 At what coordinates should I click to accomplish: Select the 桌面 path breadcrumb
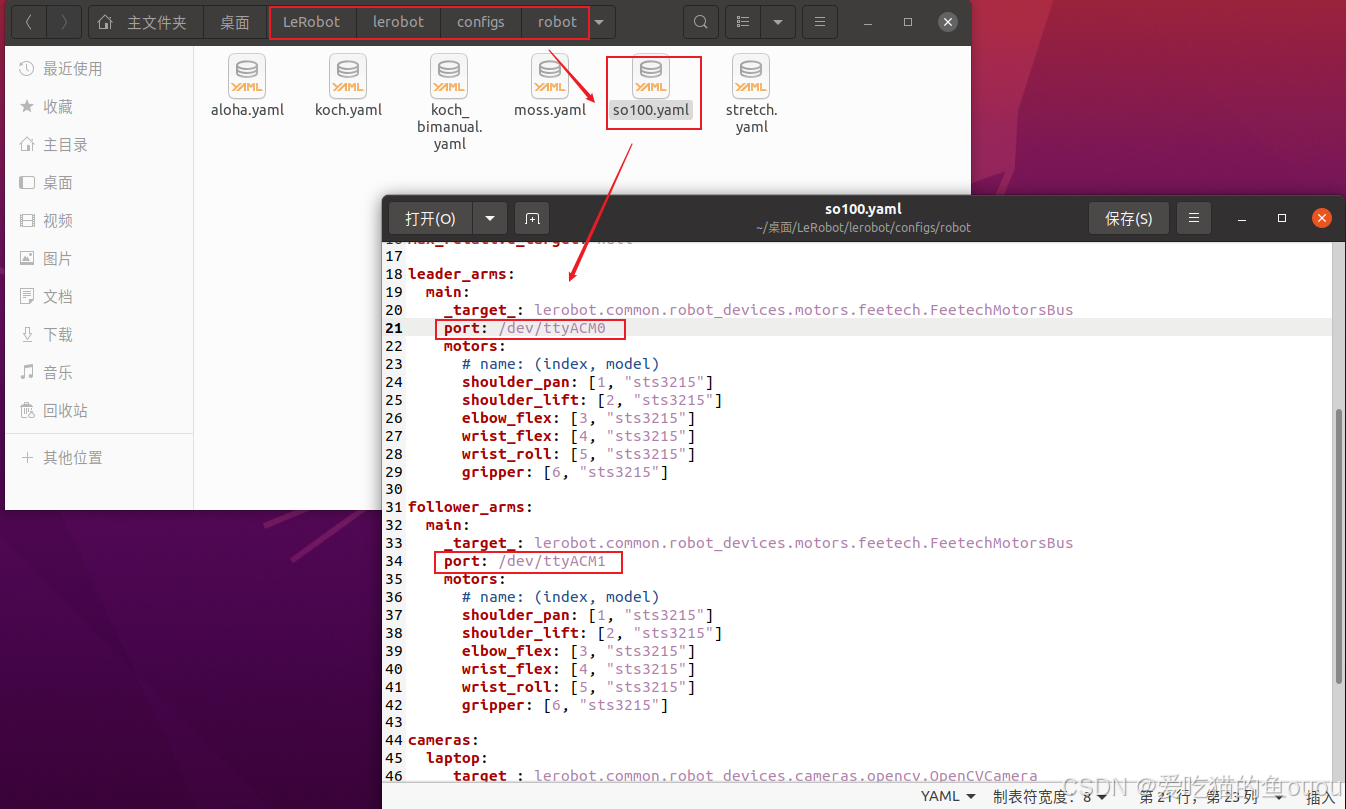tap(235, 22)
